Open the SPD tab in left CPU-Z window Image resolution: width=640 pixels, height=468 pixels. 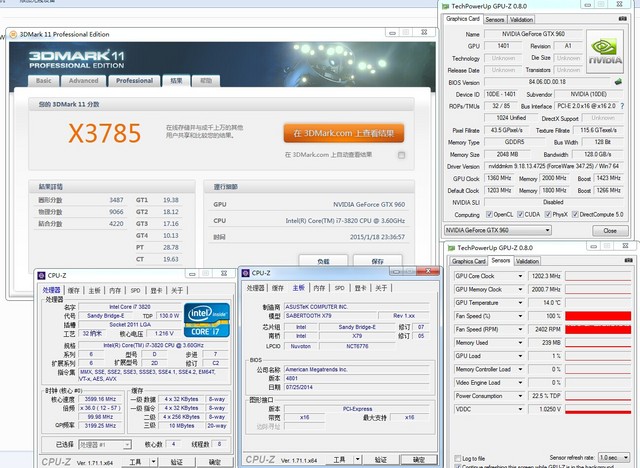[136, 291]
